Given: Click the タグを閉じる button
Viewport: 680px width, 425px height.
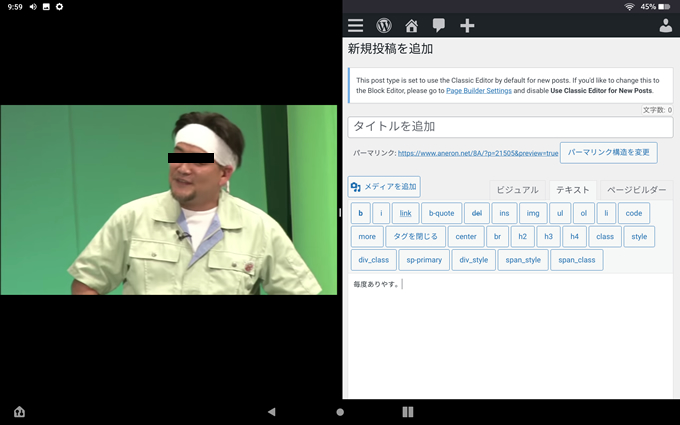Looking at the screenshot, I should coord(415,236).
